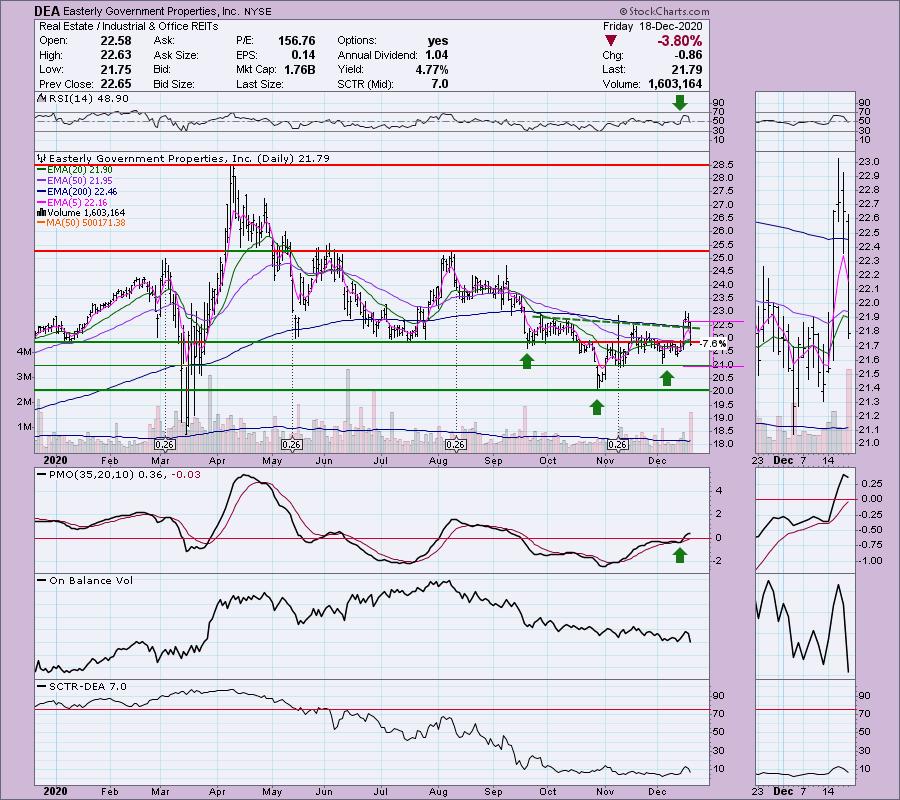Click the magenta EMA(5) legend line swatch
Image resolution: width=900 pixels, height=800 pixels.
point(41,202)
